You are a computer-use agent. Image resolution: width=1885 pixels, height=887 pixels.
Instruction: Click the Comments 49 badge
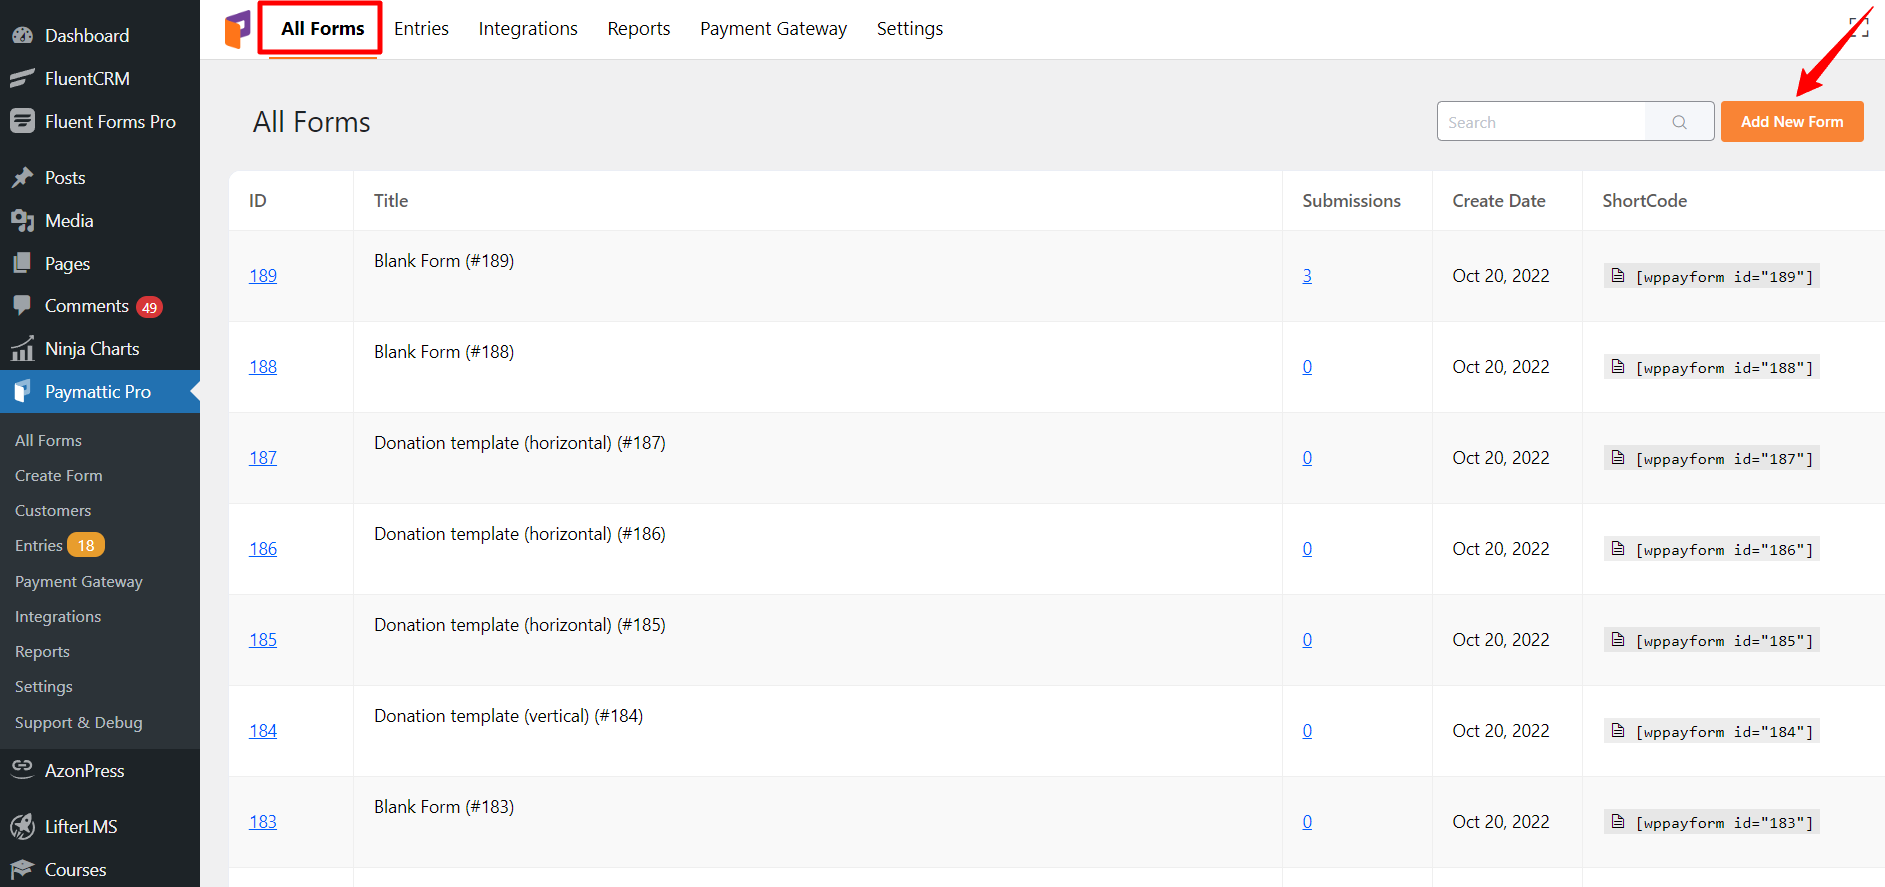(x=149, y=307)
